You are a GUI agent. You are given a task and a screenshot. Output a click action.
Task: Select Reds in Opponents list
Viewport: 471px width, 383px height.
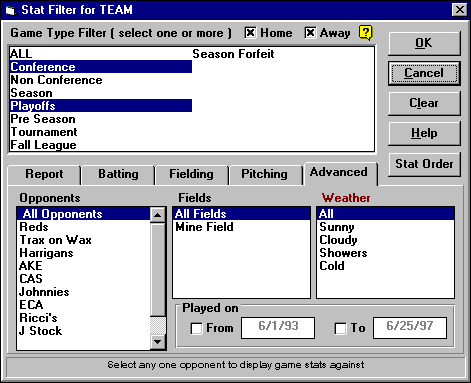pos(84,227)
